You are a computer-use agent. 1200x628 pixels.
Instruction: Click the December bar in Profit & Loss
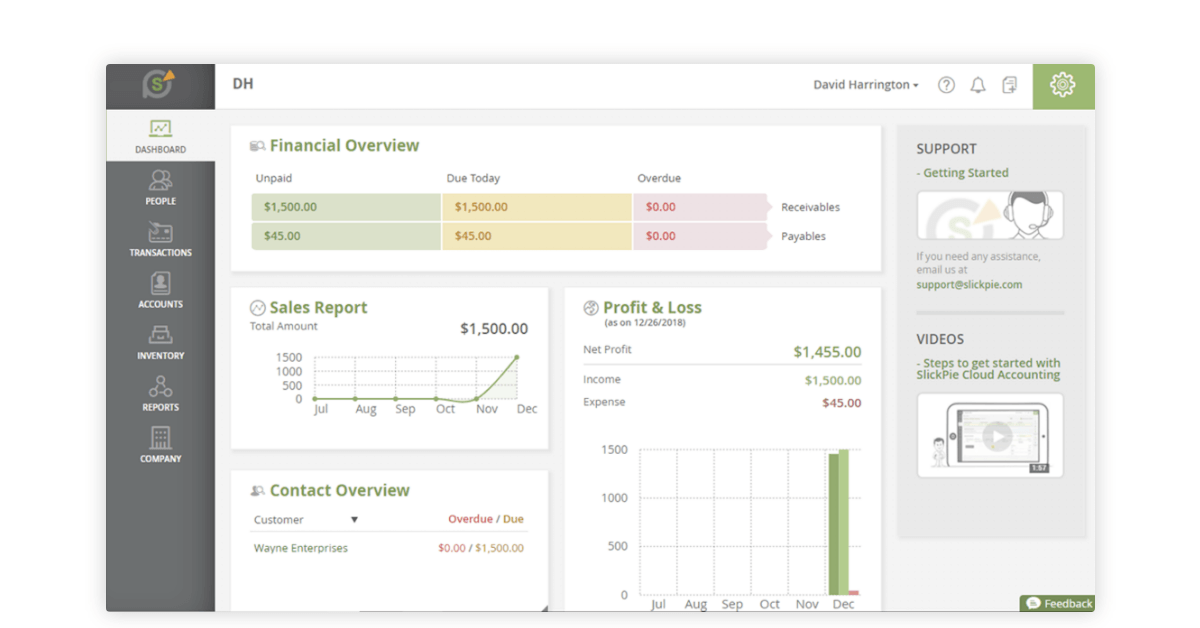point(838,520)
